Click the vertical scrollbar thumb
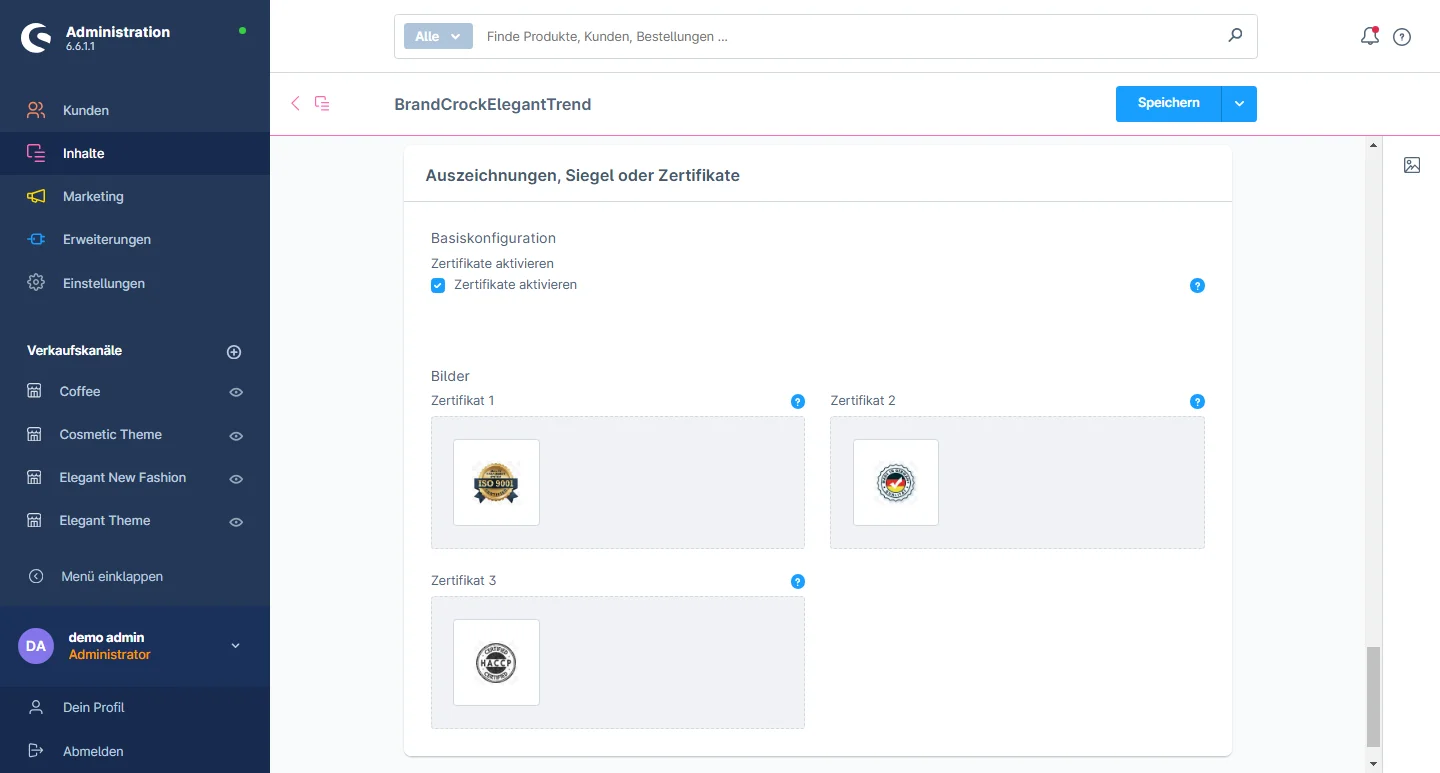1440x773 pixels. (1373, 696)
